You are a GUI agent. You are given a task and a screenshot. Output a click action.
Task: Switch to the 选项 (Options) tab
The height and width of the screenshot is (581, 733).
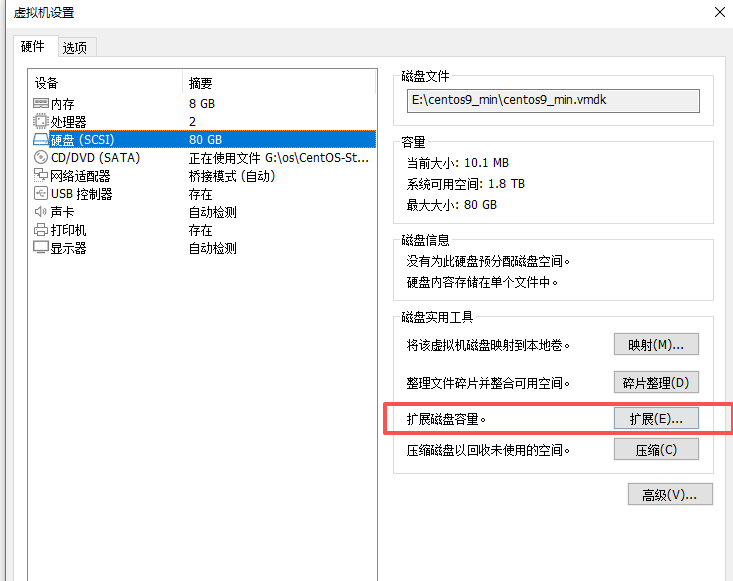[75, 48]
